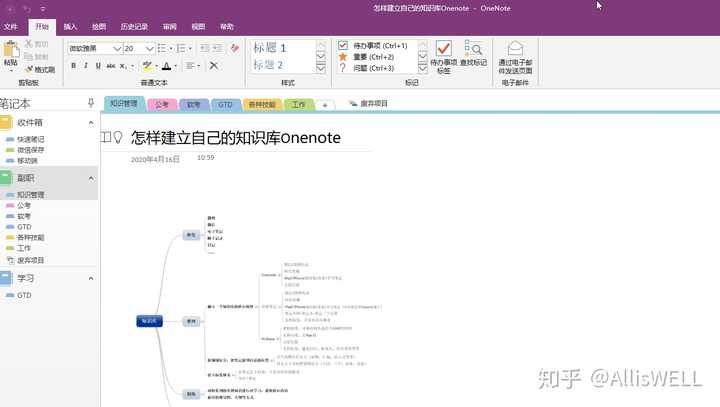Click the numbered list icon

pos(181,48)
